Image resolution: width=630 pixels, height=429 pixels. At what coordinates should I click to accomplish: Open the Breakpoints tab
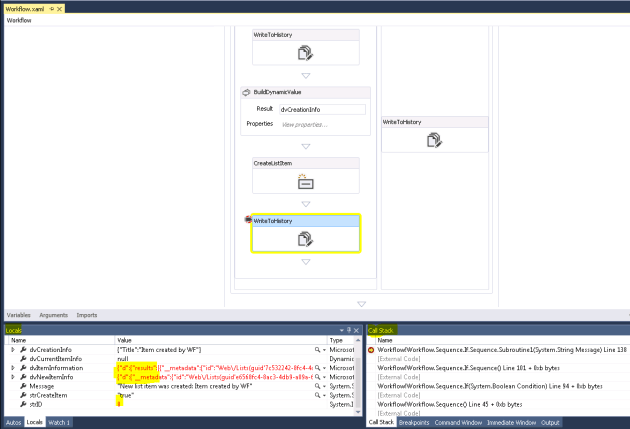pyautogui.click(x=414, y=422)
